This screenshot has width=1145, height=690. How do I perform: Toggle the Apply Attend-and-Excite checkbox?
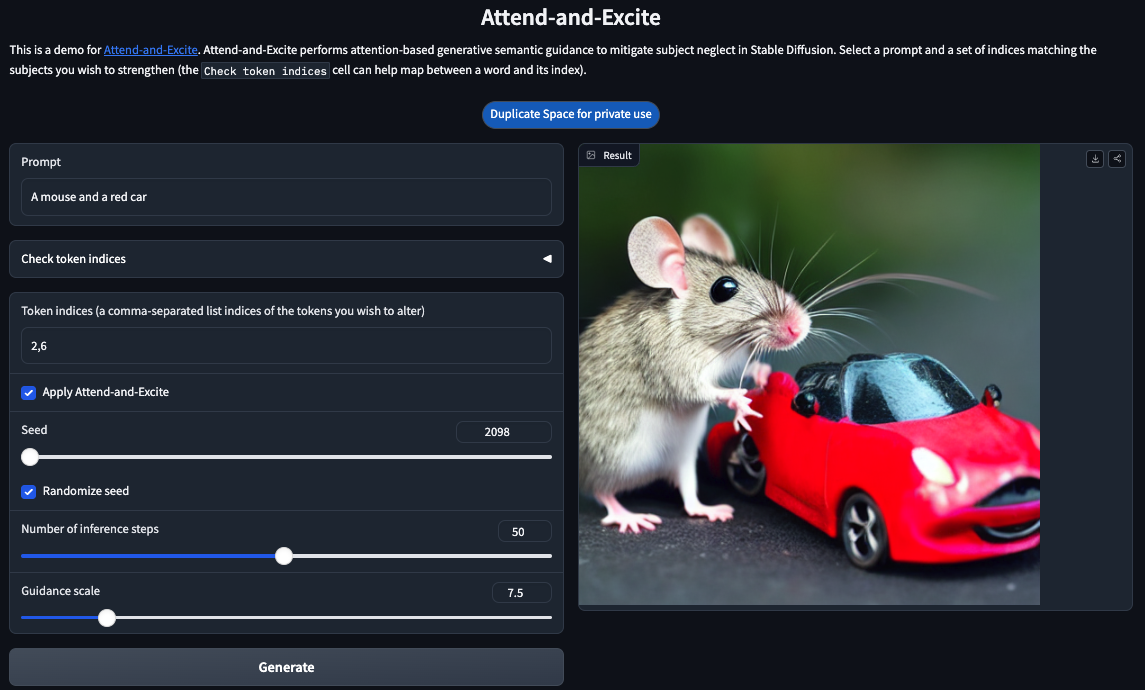(x=29, y=392)
